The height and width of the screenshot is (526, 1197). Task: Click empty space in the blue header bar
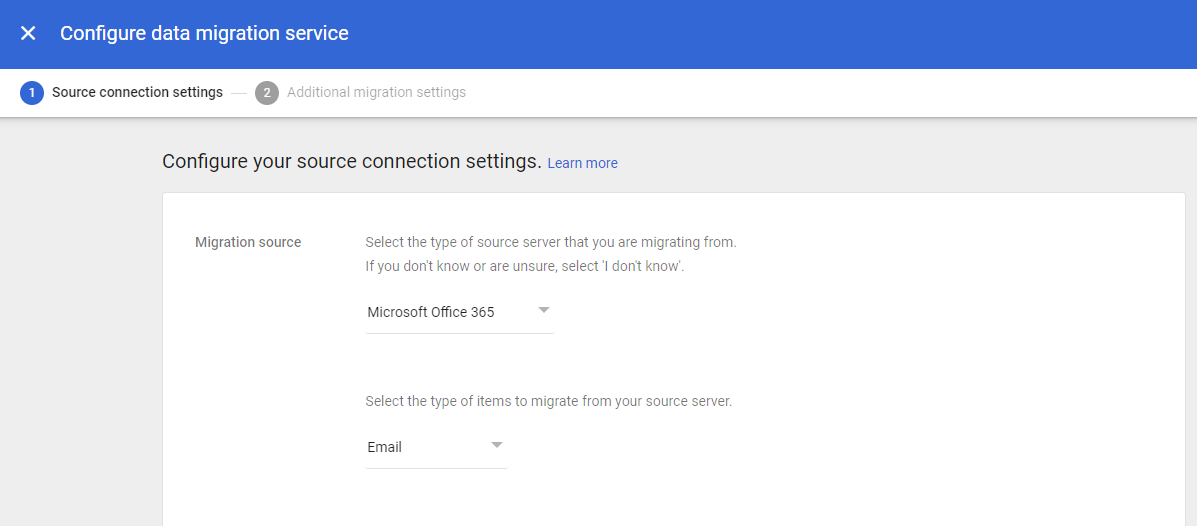(x=763, y=34)
